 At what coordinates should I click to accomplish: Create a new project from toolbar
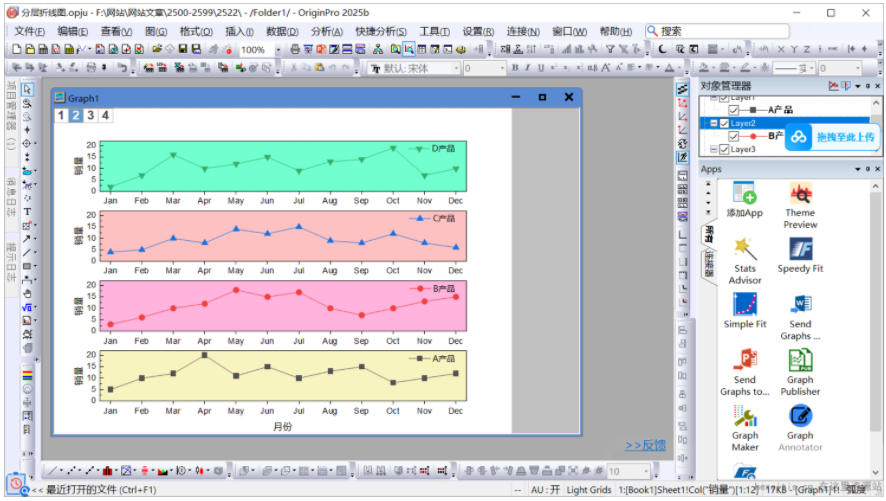point(17,49)
